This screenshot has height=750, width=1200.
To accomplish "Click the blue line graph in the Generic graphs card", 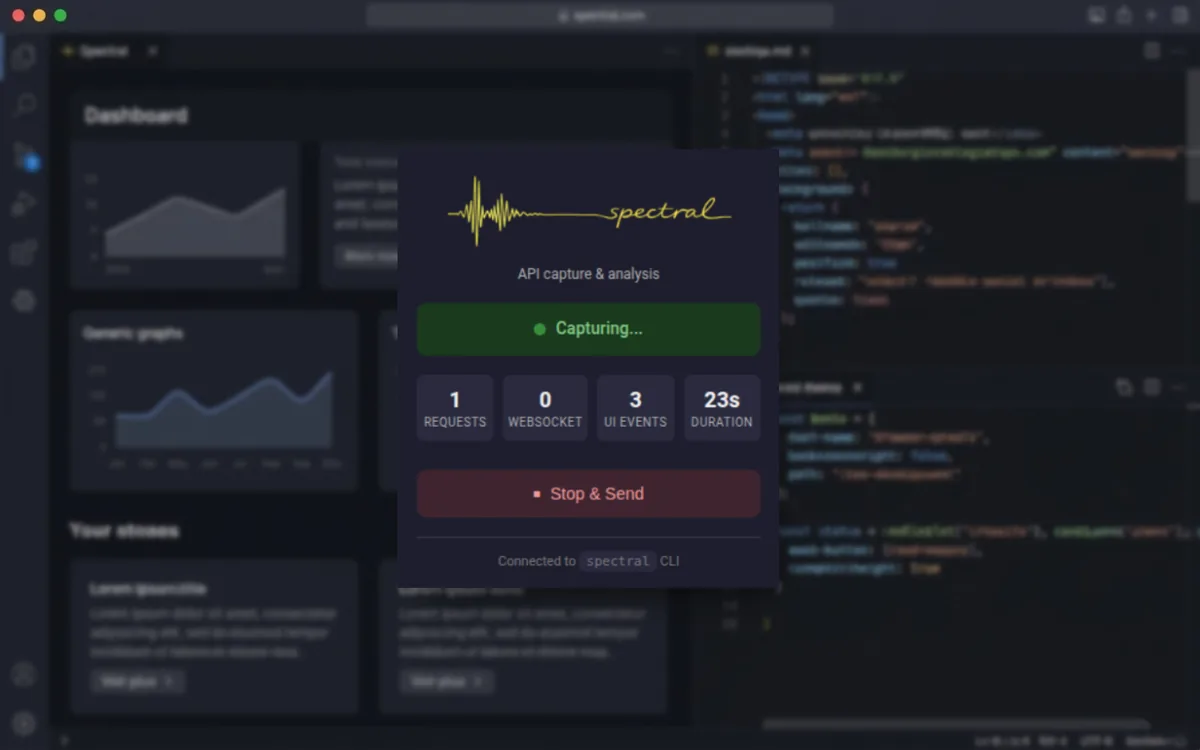I will [x=224, y=409].
